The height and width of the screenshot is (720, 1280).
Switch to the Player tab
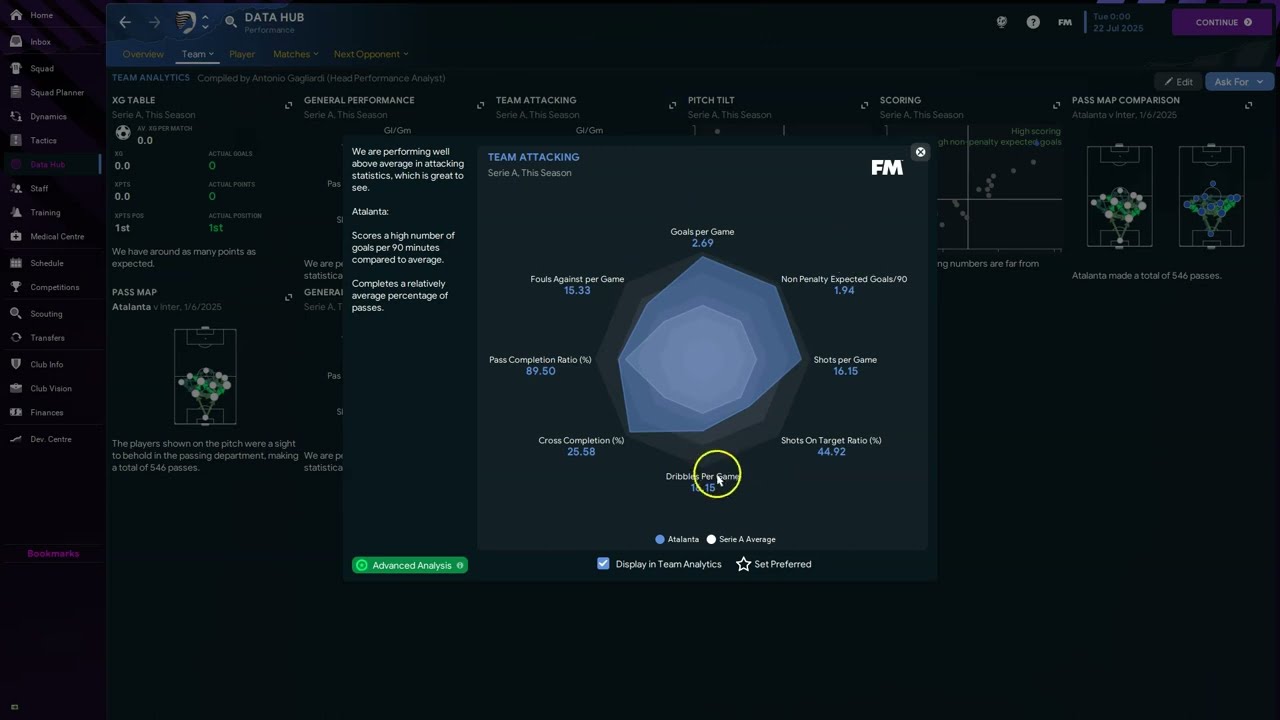242,54
